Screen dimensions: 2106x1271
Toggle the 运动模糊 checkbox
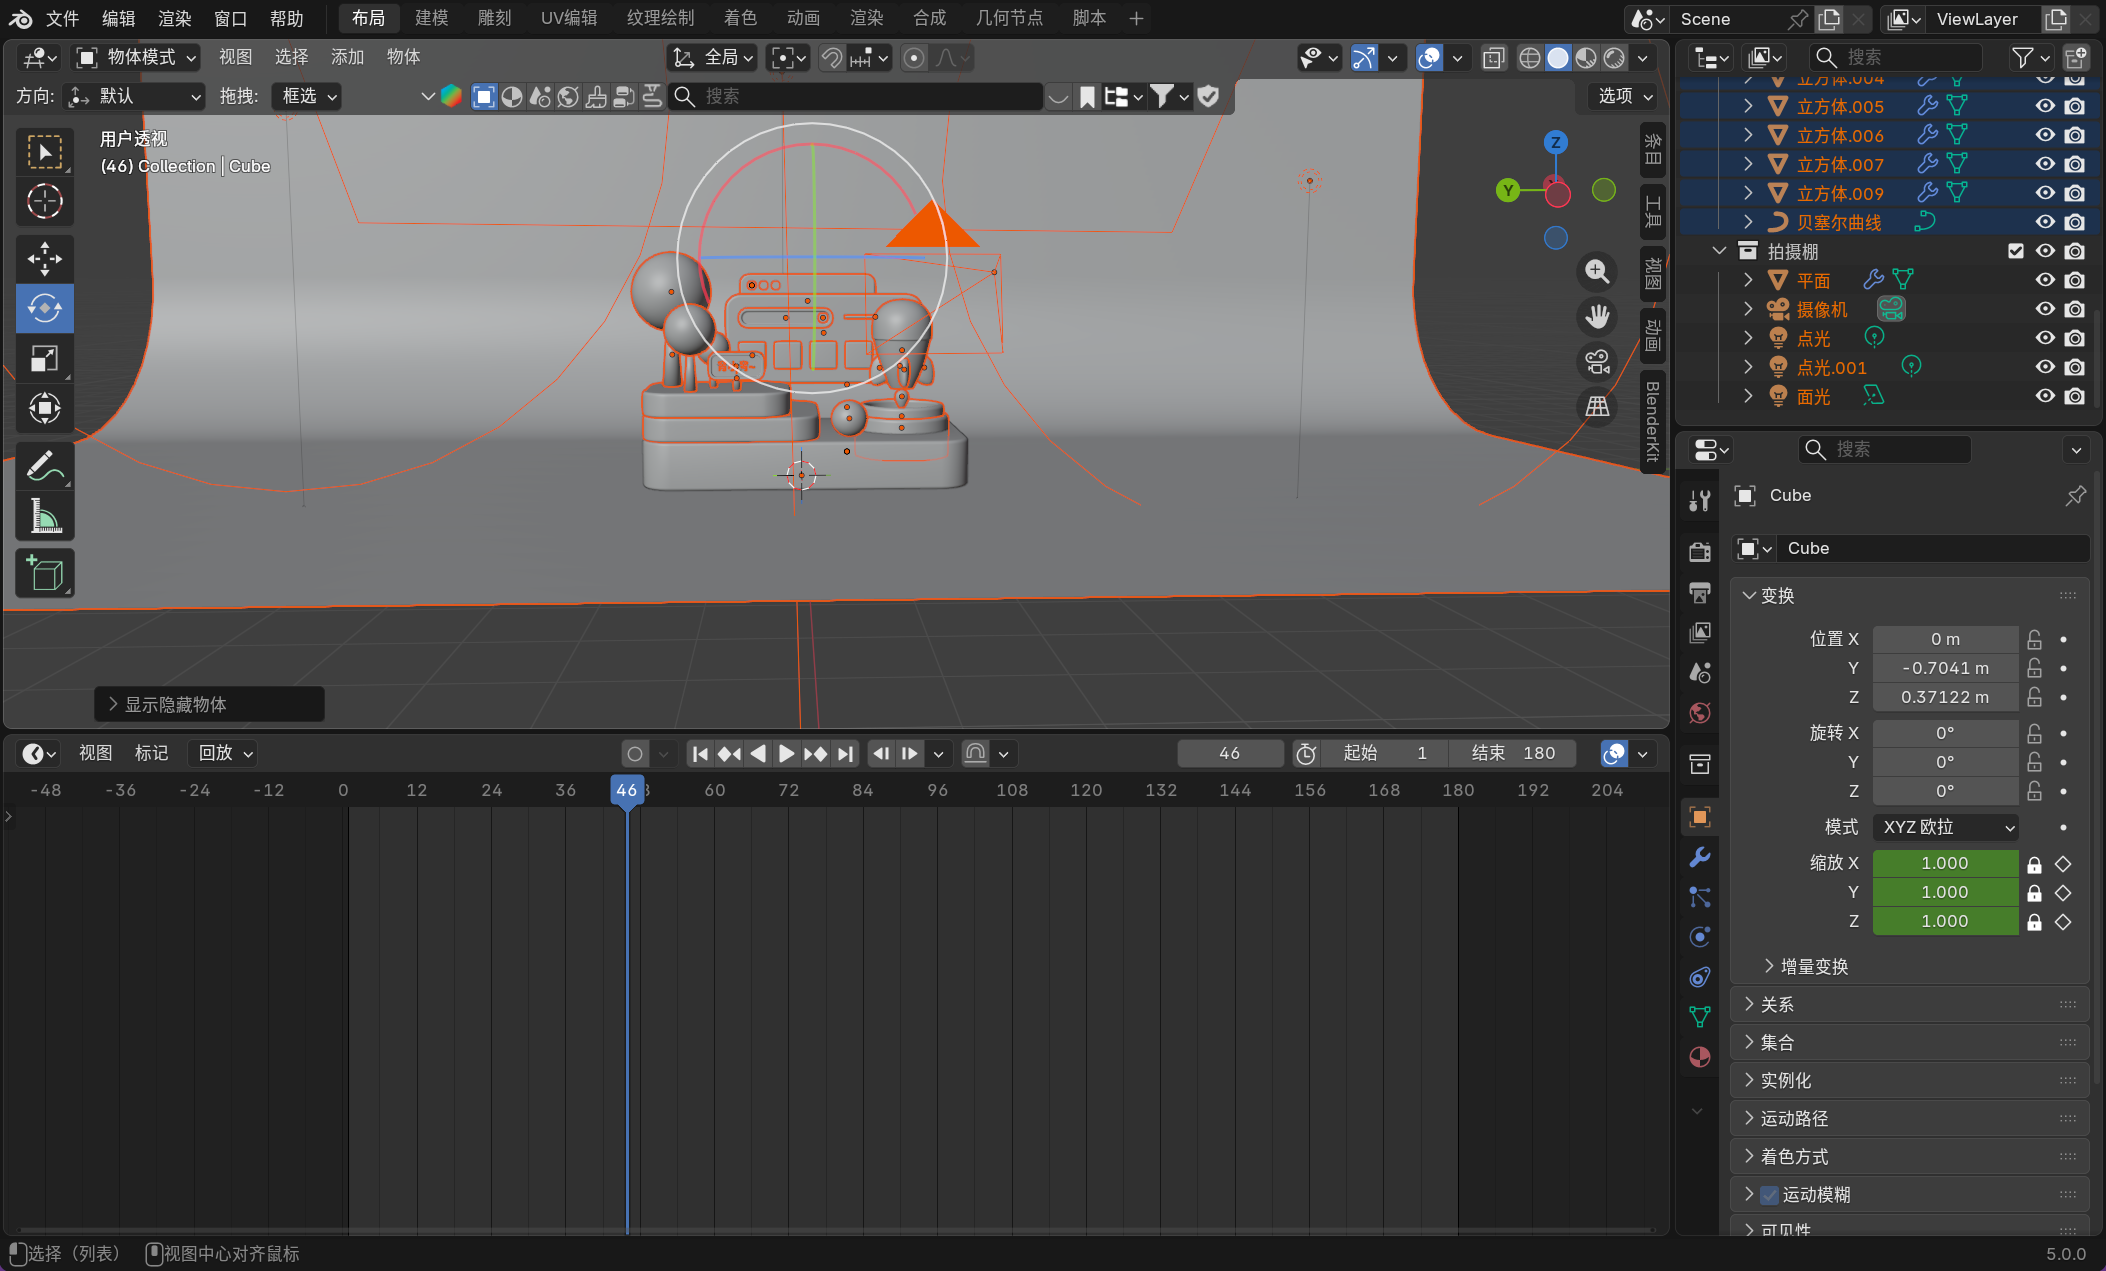[x=1770, y=1195]
